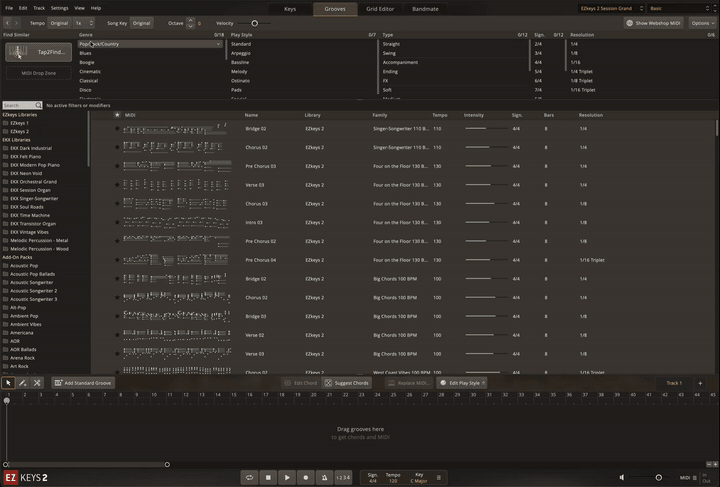This screenshot has width=720, height=487.
Task: Adjust the master volume slider
Action: [658, 477]
